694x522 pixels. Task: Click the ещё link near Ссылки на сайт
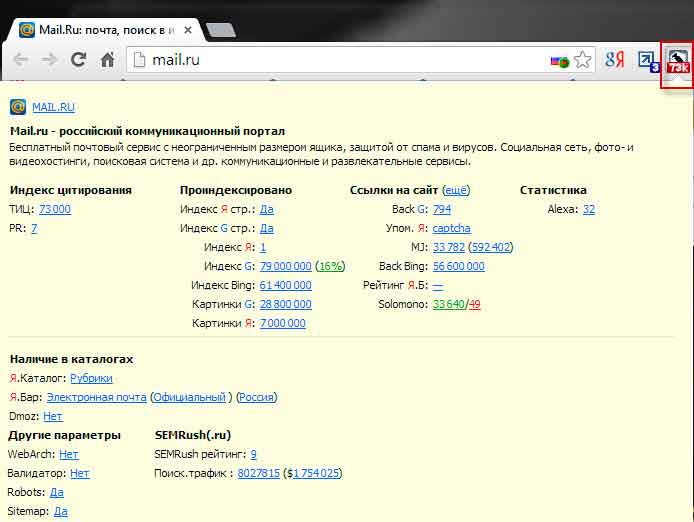click(x=456, y=190)
